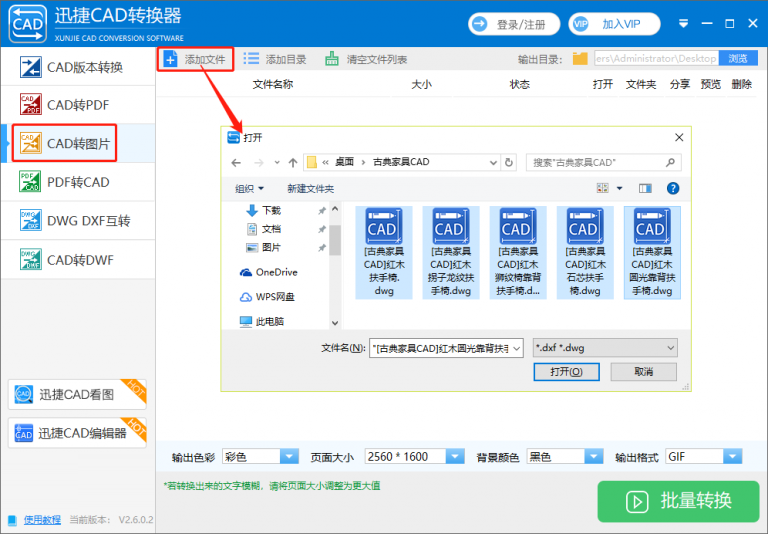Viewport: 768px width, 534px height.
Task: Open CAD转PDF conversion mode
Action: [78, 105]
